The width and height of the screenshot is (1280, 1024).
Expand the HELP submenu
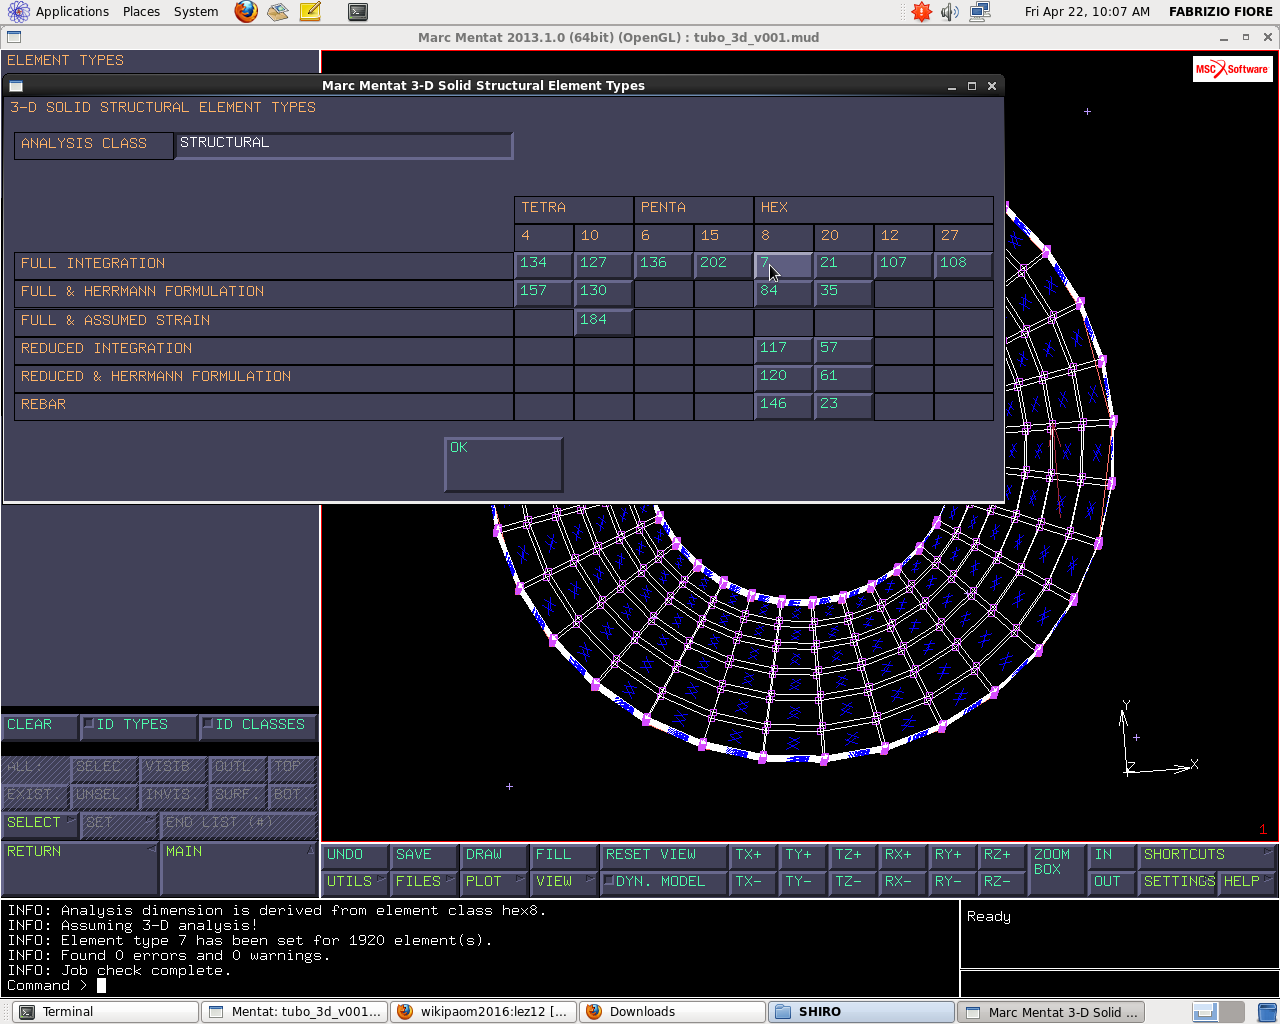click(1248, 882)
